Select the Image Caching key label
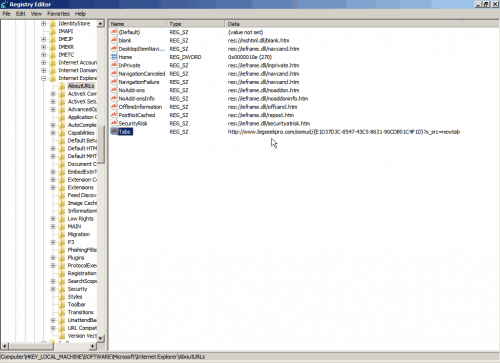Image resolution: width=500 pixels, height=363 pixels. pyautogui.click(x=82, y=203)
